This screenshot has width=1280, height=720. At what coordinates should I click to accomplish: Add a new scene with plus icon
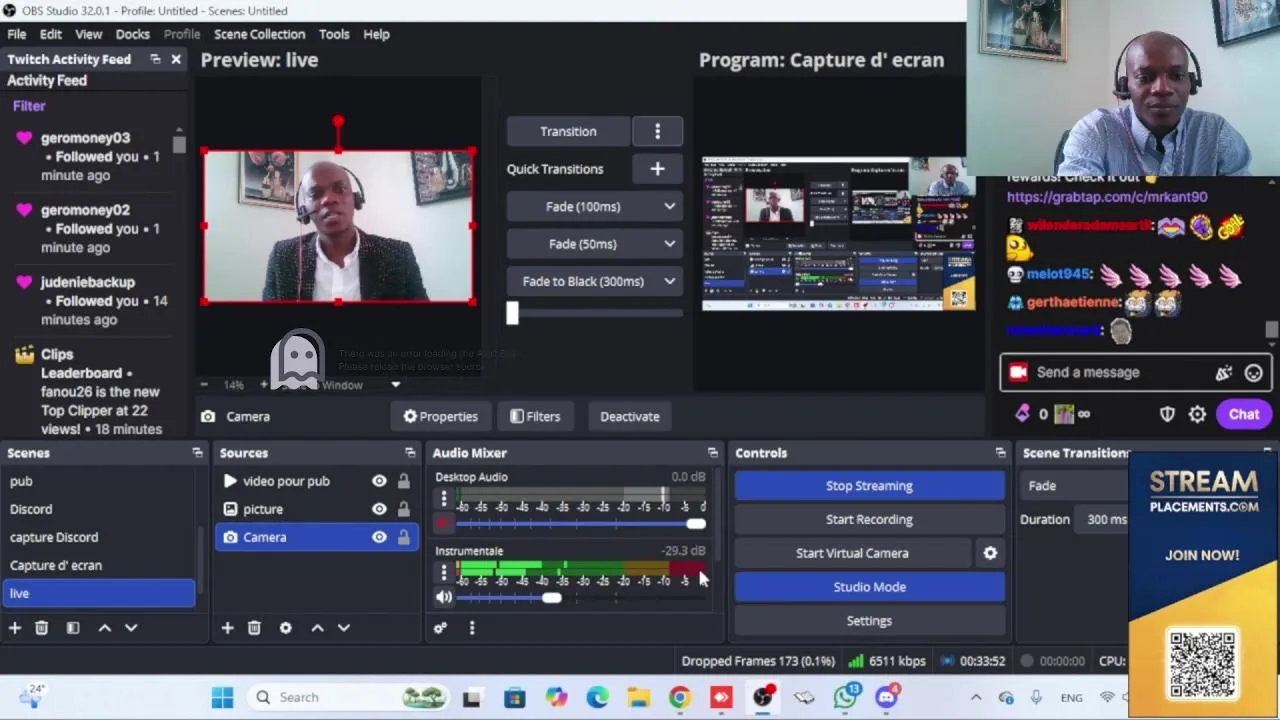pos(15,628)
